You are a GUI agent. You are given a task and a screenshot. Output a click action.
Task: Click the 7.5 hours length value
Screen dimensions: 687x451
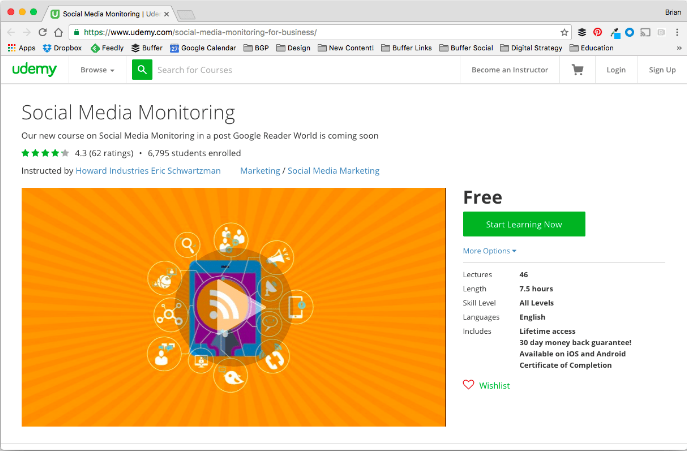(536, 288)
